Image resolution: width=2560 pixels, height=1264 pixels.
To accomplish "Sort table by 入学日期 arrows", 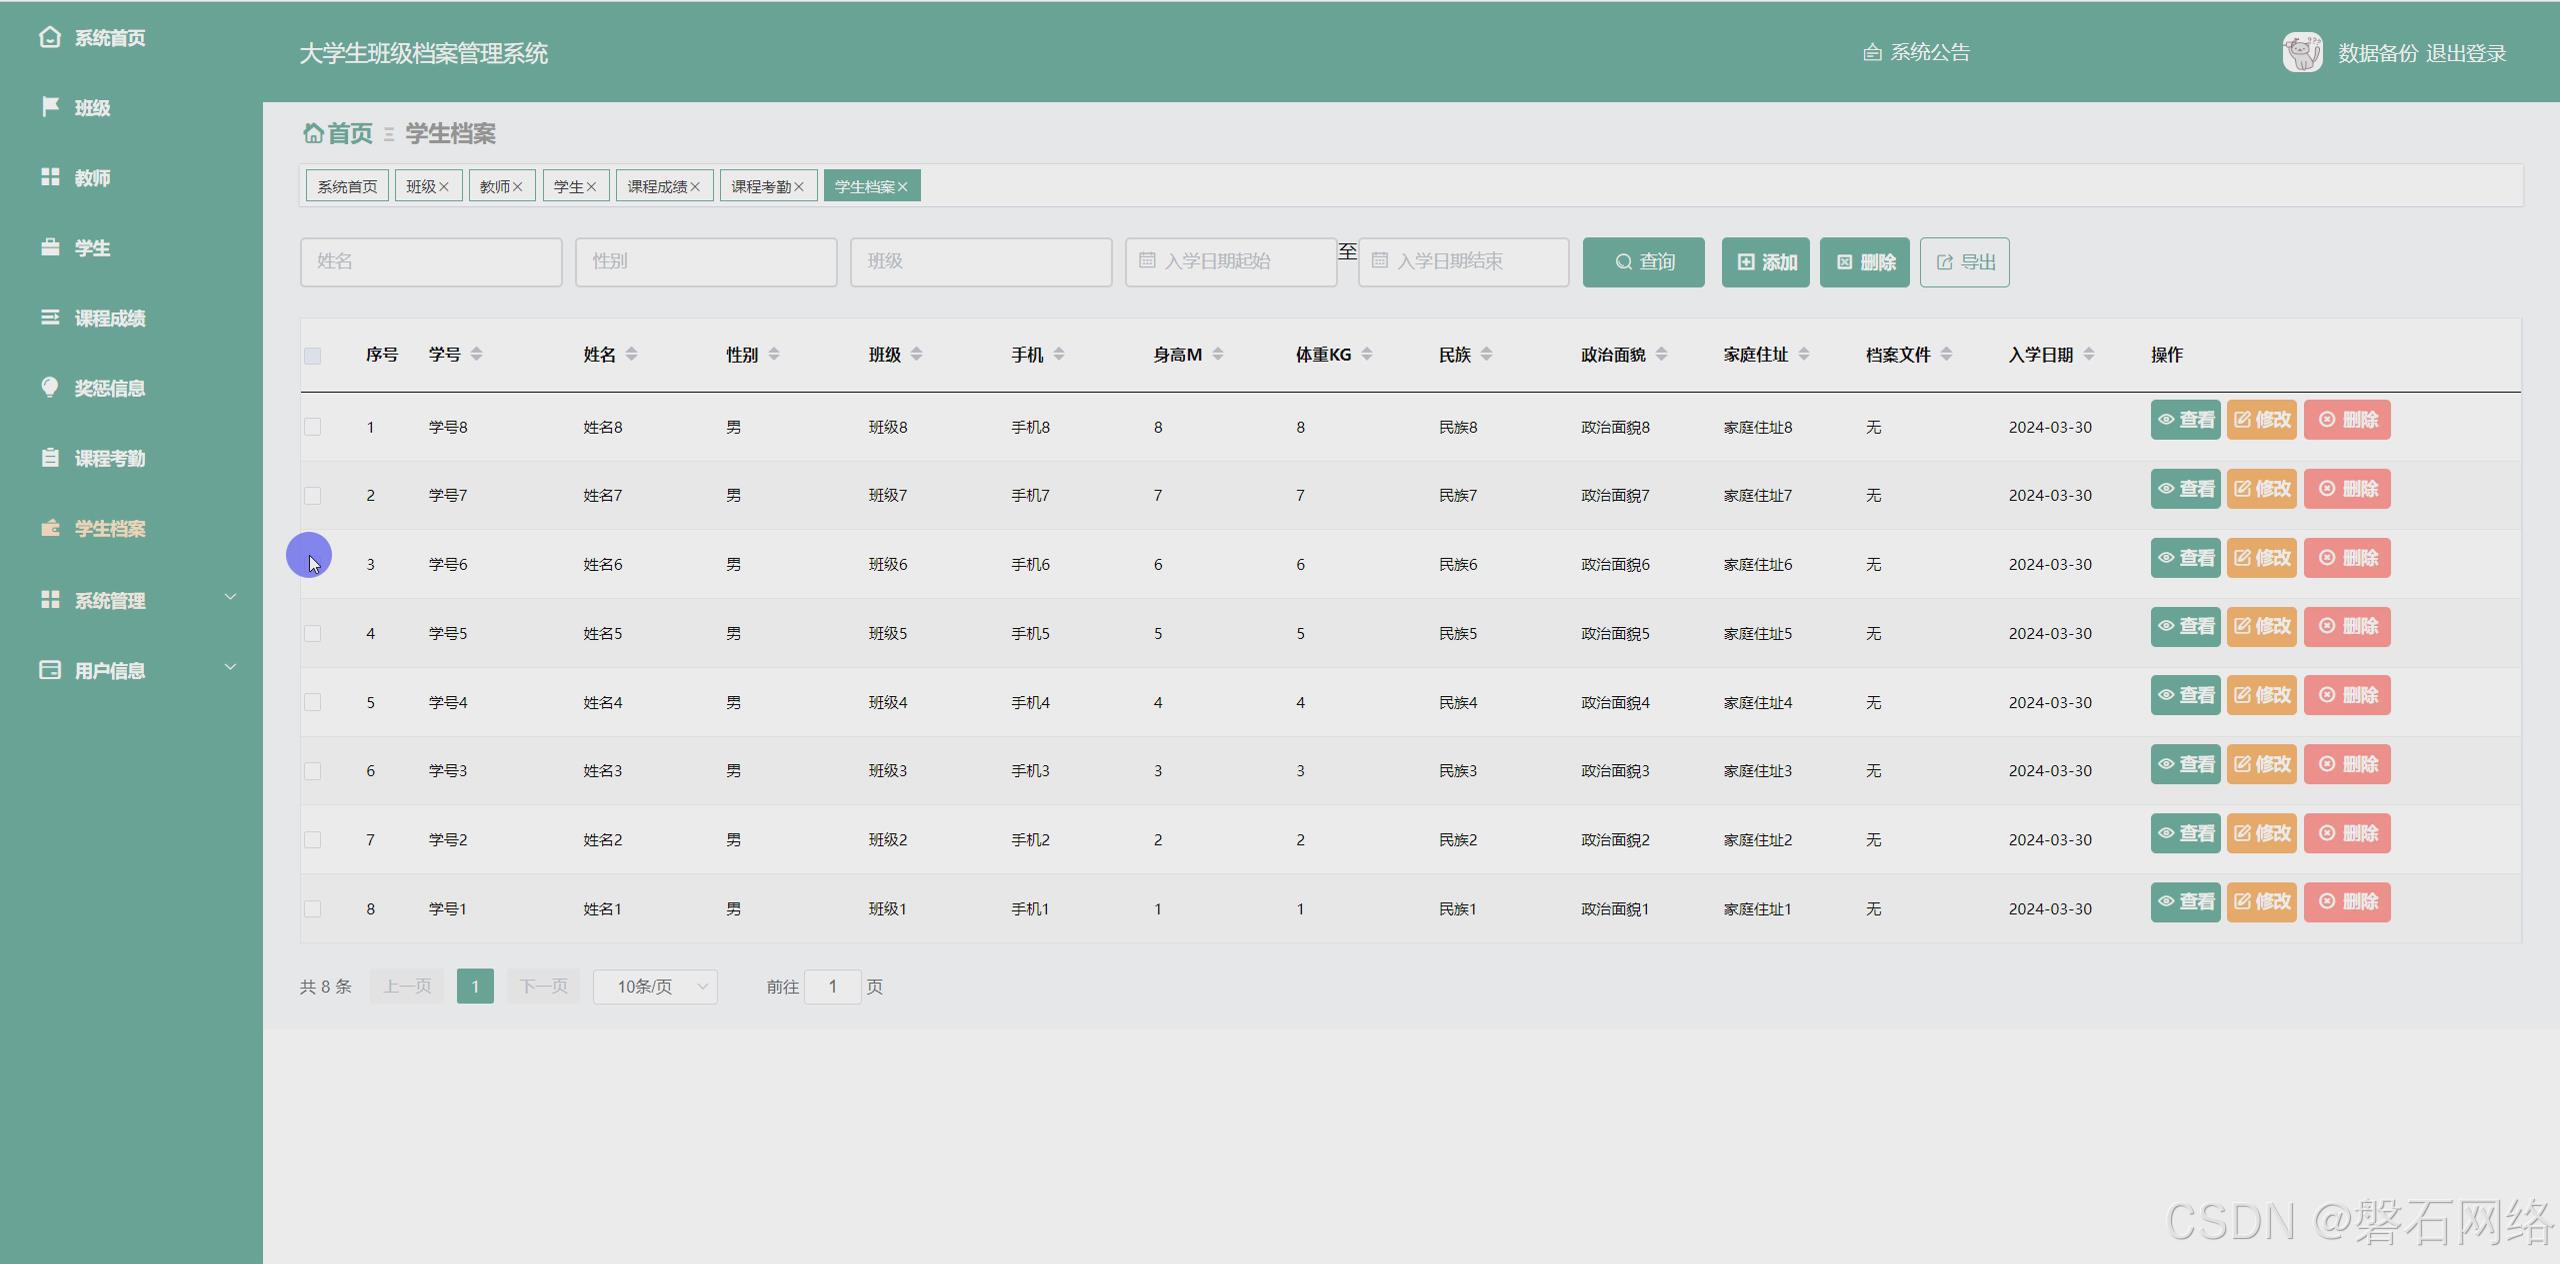I will [x=2089, y=354].
